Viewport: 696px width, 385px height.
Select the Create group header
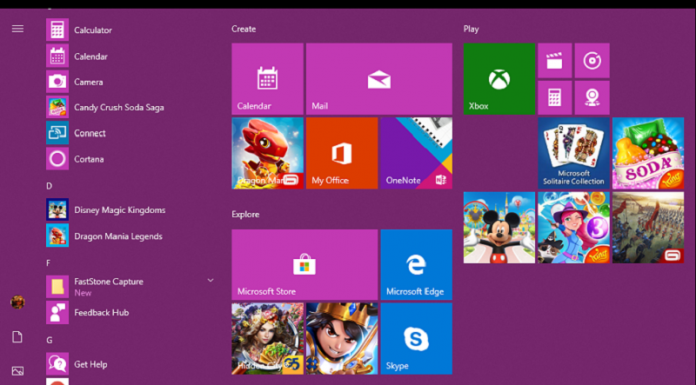coord(244,29)
